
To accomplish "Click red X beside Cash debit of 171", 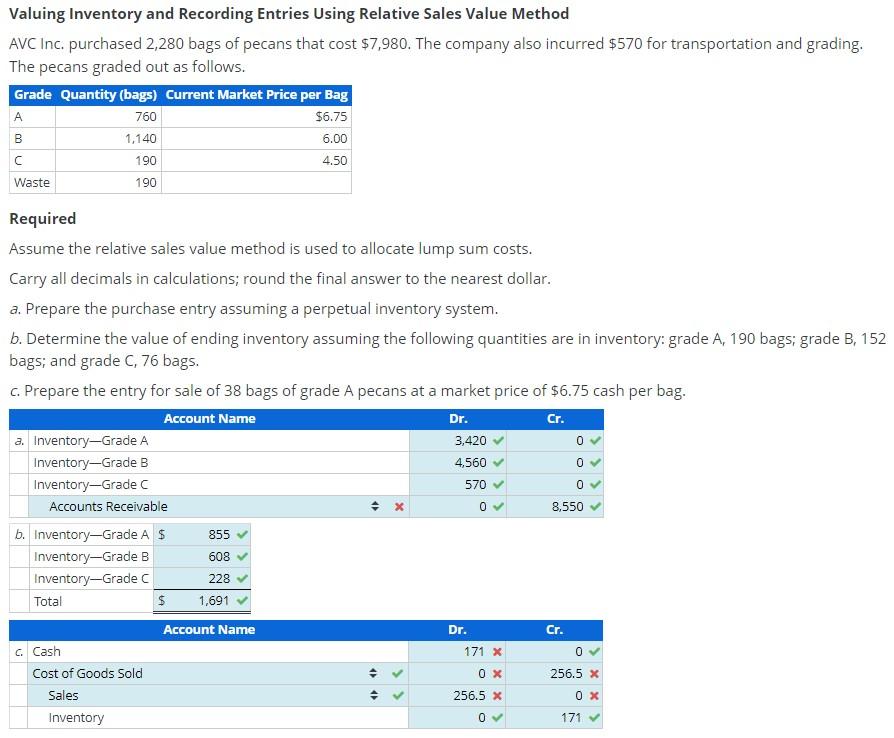I will (x=497, y=650).
